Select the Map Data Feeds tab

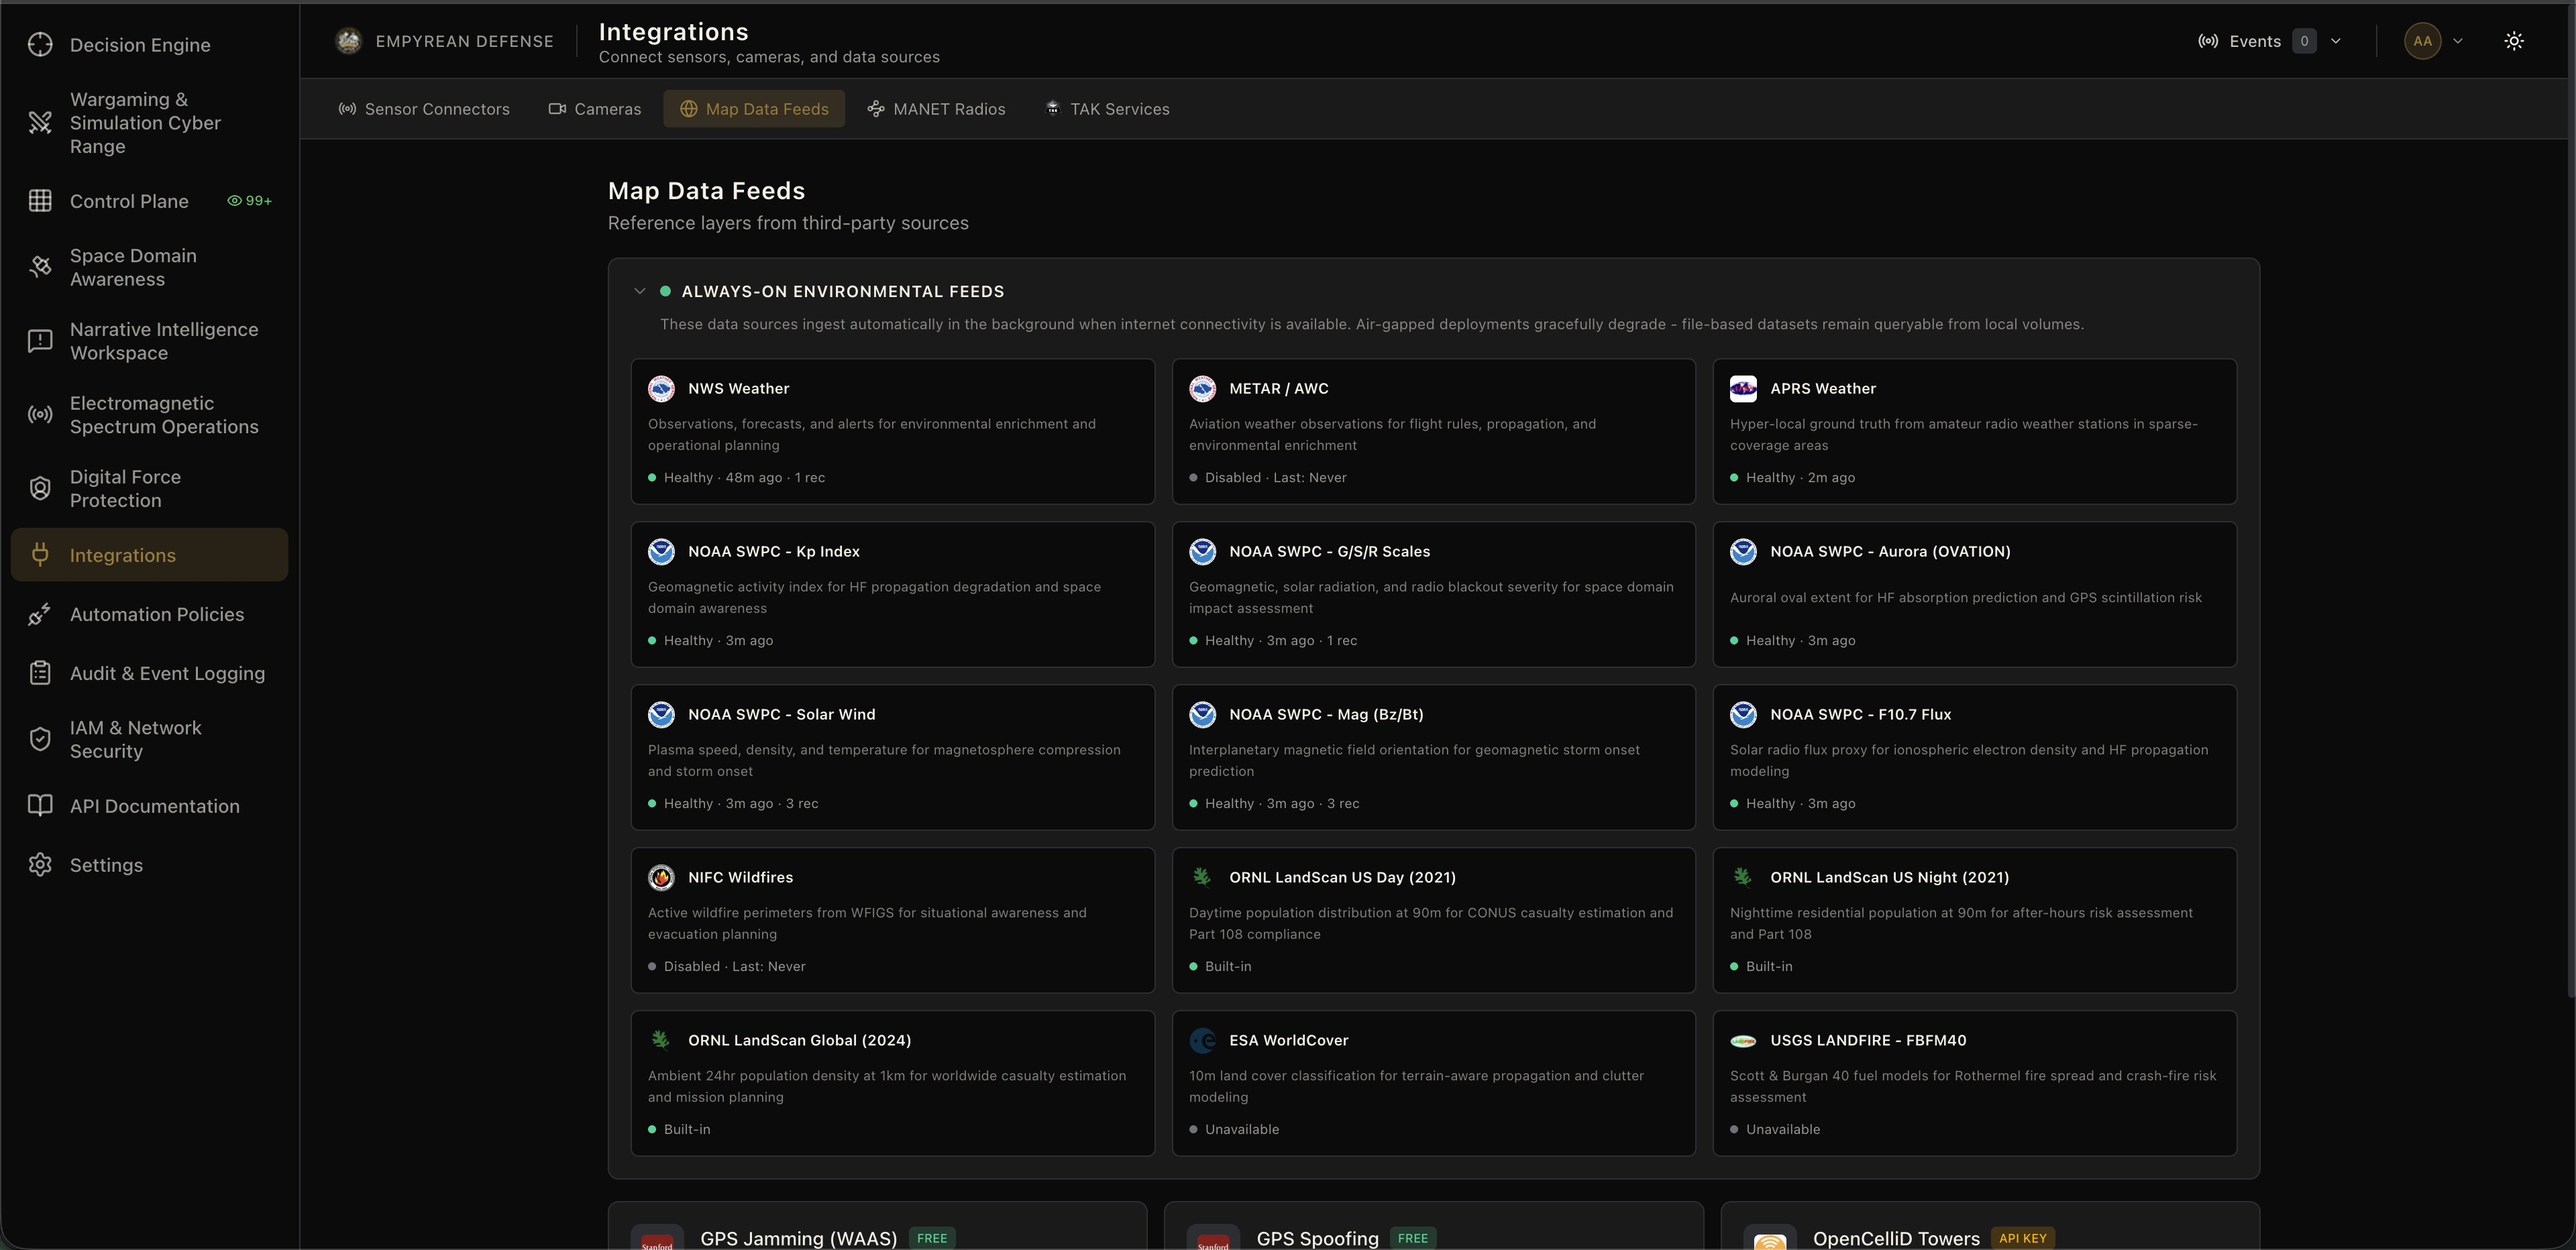754,109
